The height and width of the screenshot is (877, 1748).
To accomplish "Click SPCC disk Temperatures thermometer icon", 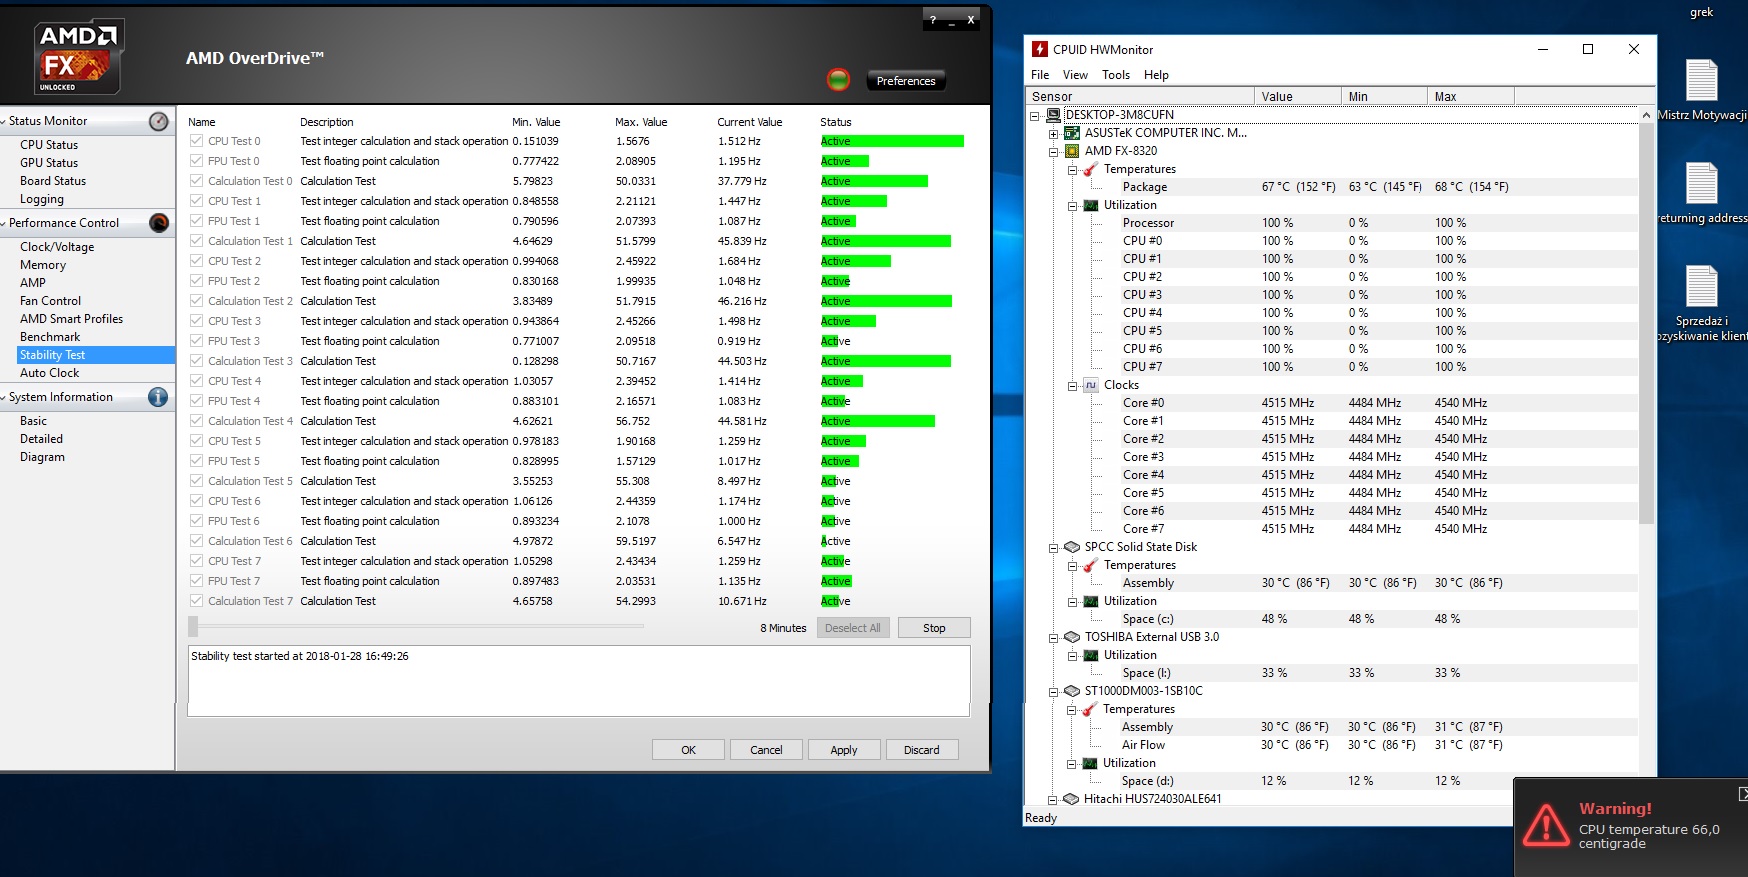I will tap(1091, 565).
